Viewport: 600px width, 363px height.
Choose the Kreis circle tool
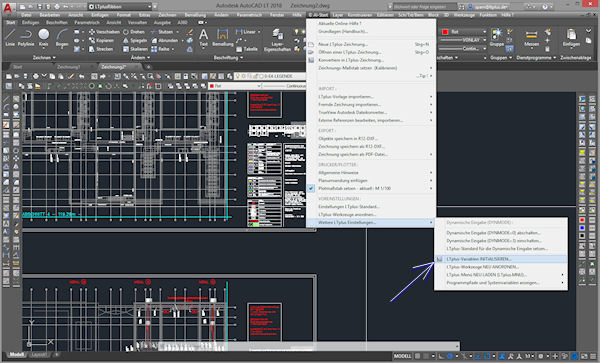tap(44, 37)
